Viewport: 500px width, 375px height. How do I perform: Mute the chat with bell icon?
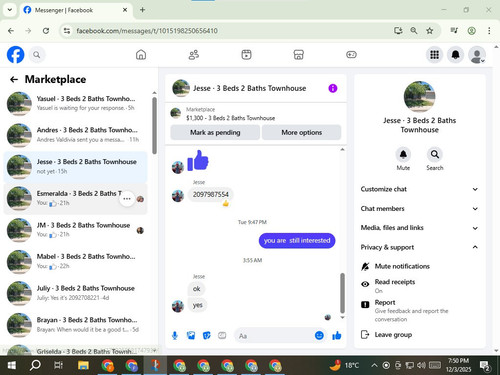coord(403,154)
